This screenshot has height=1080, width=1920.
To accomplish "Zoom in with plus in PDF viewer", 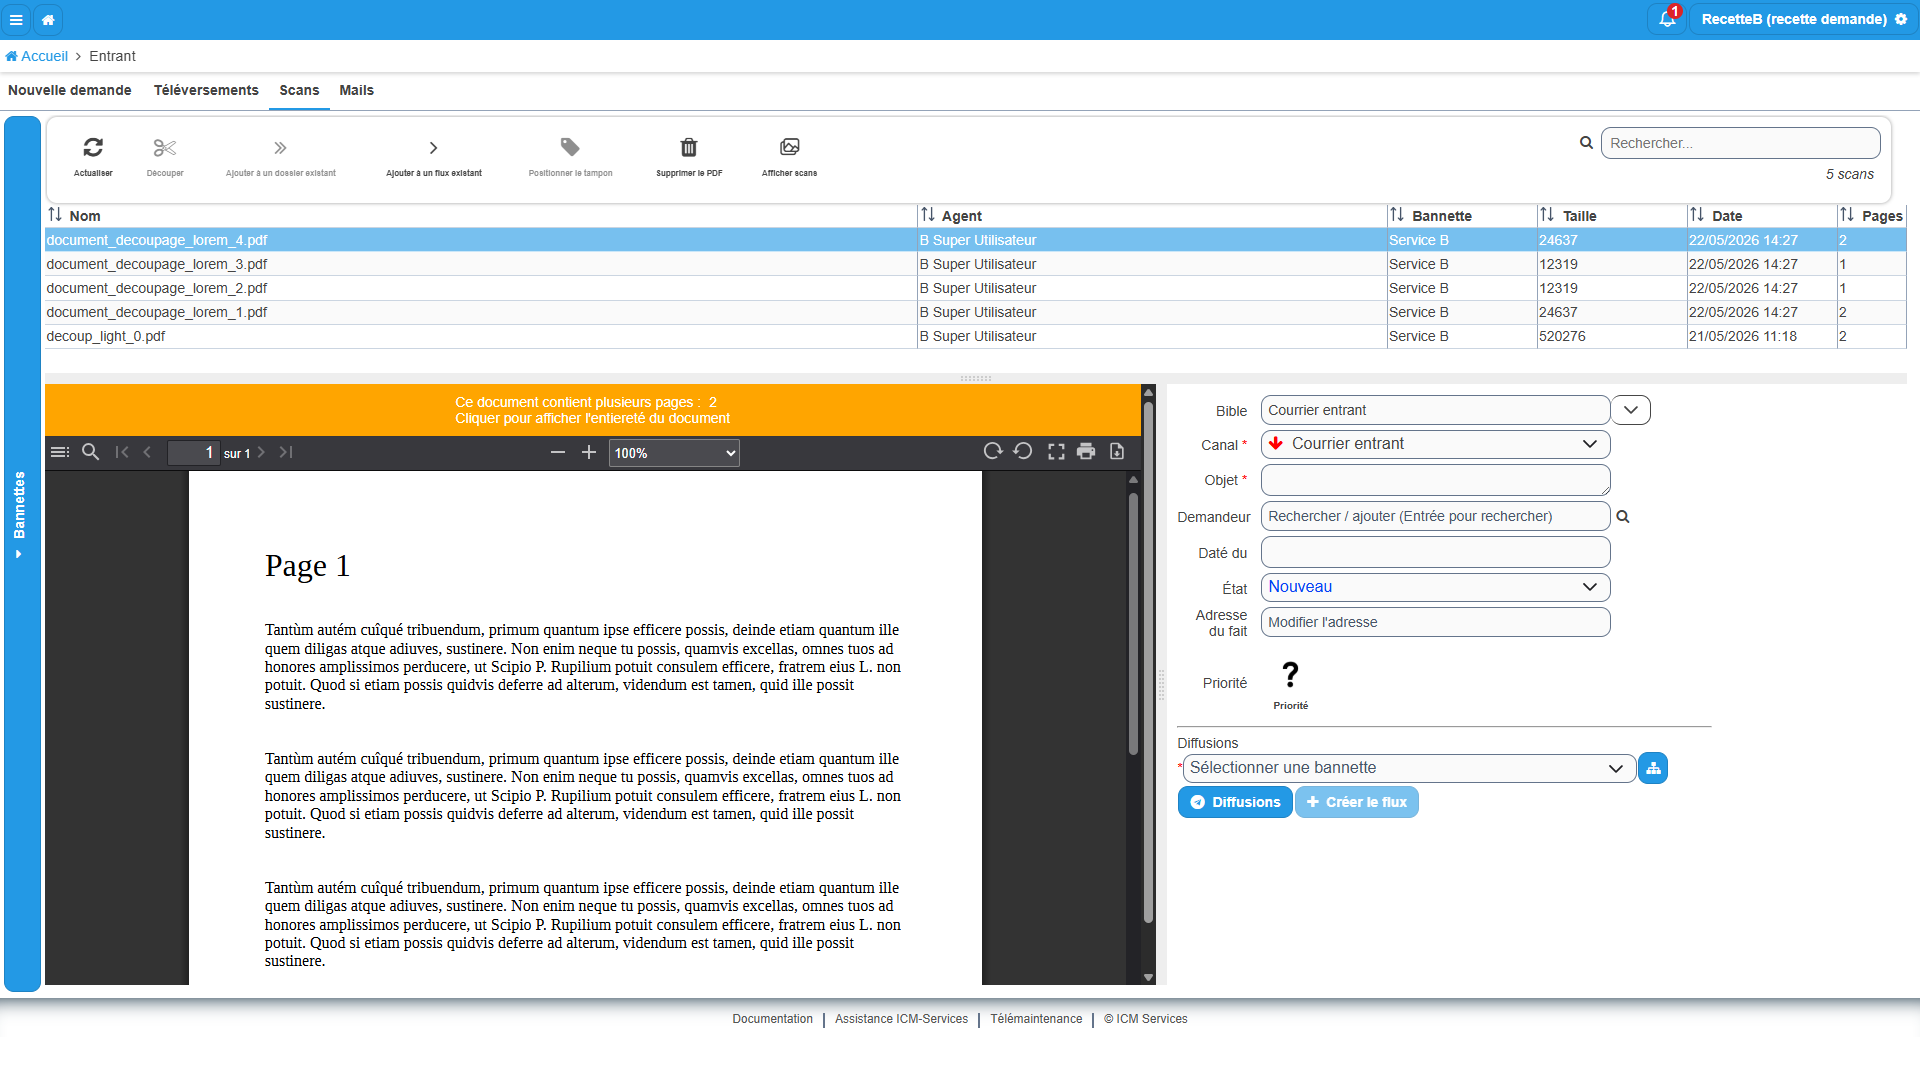I will pos(589,452).
